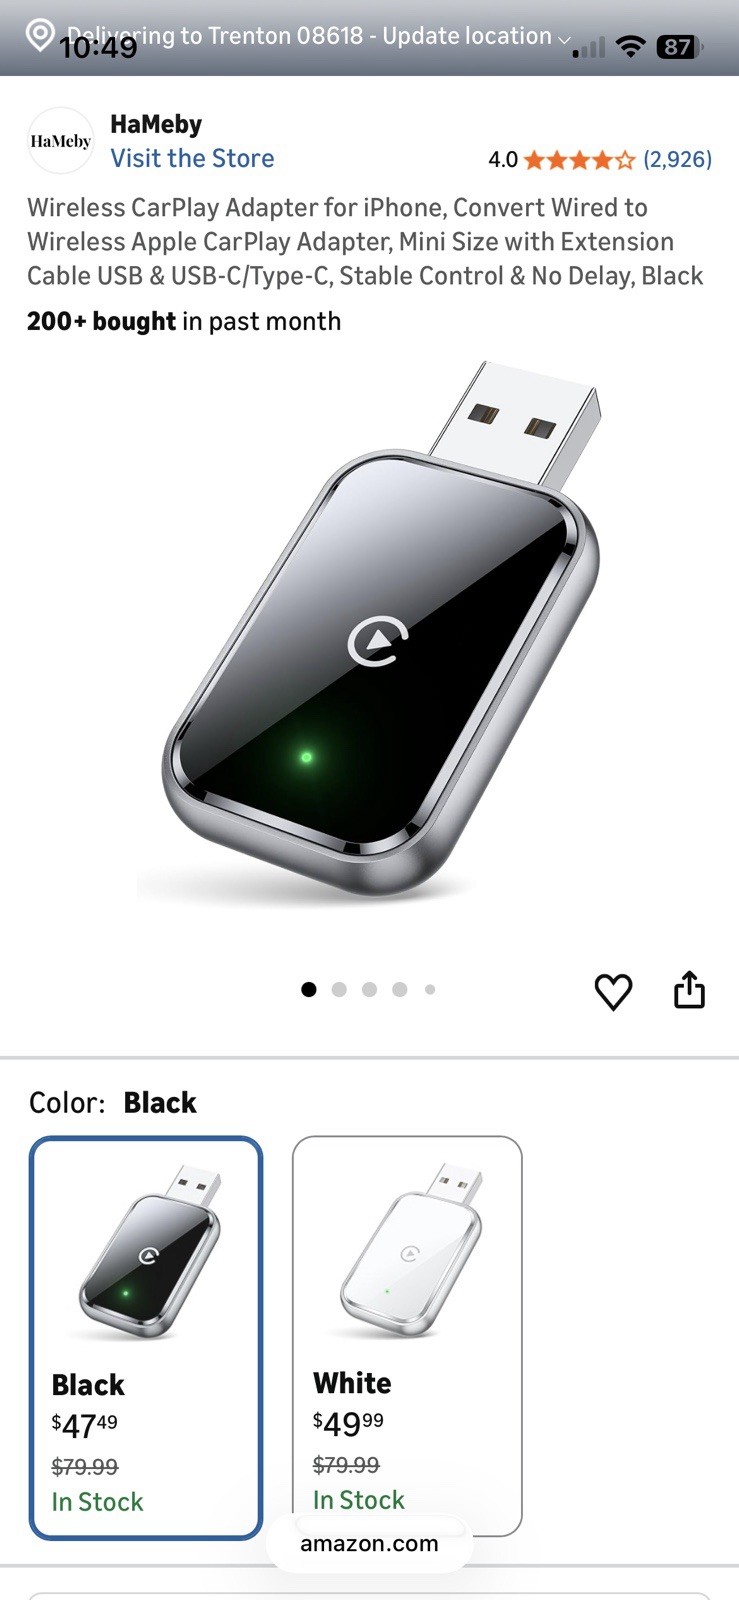Screen dimensions: 739x1600
Task: Open the Visit the Store link
Action: coord(192,158)
